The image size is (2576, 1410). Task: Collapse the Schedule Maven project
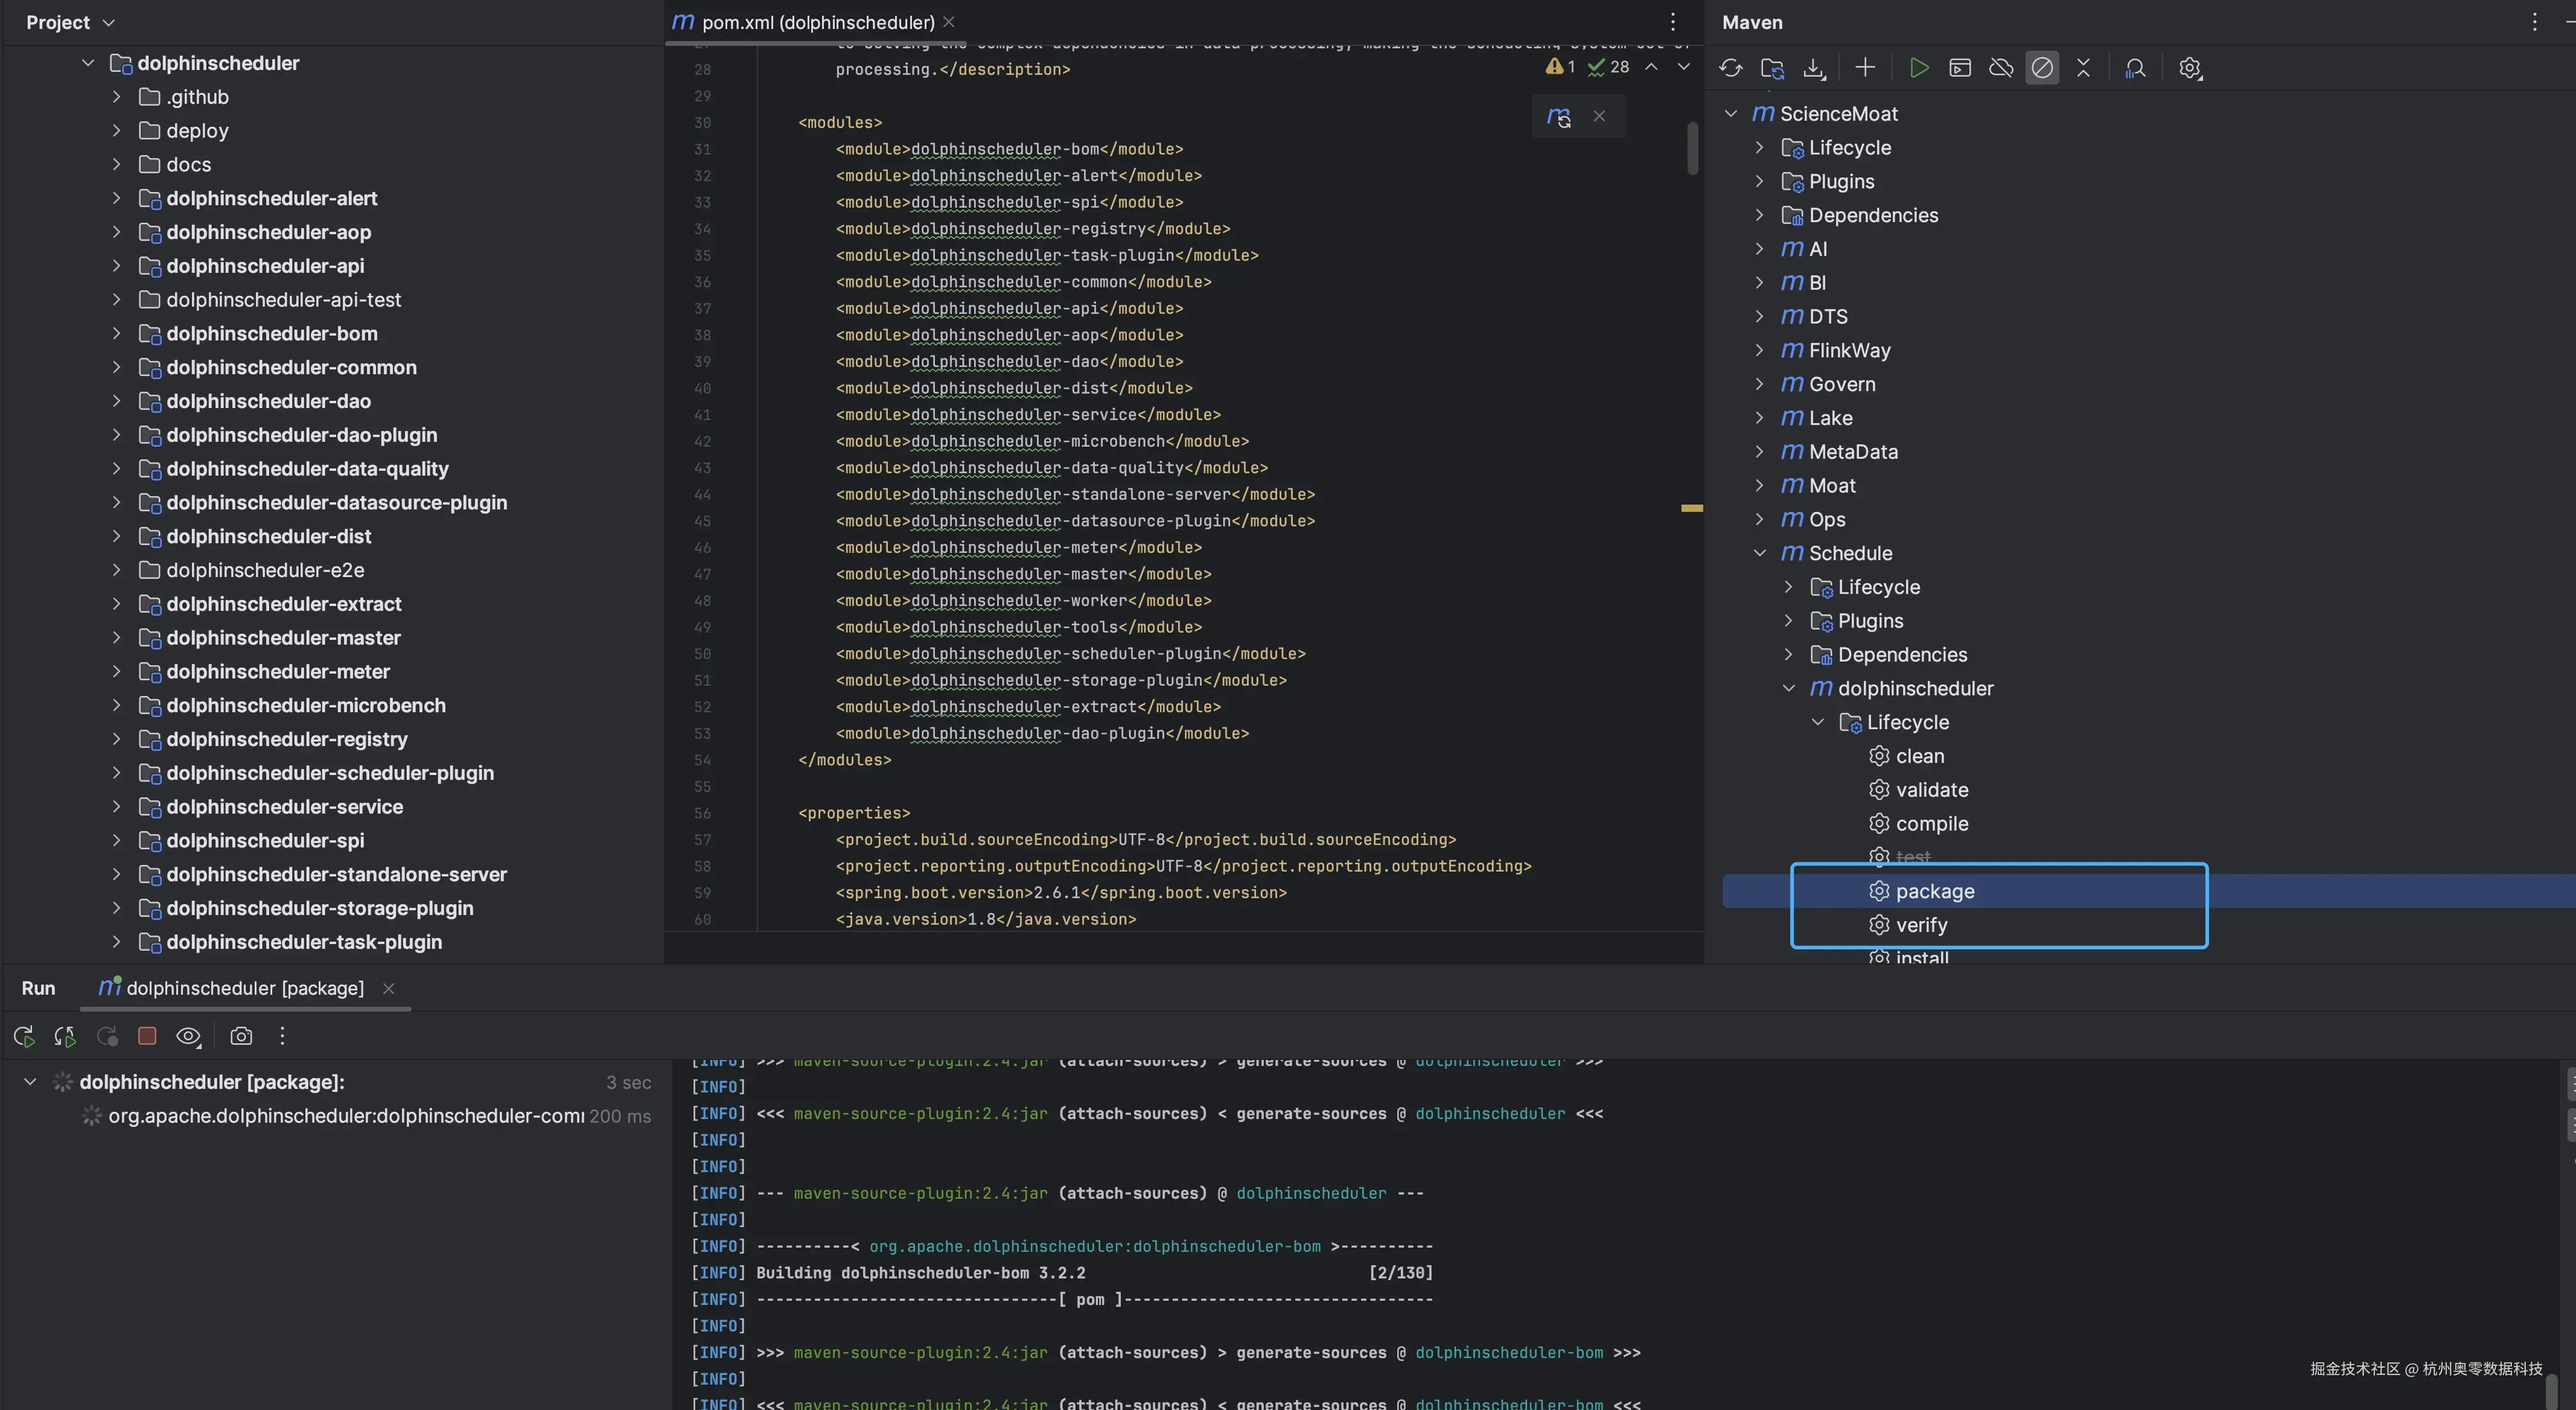[1761, 553]
